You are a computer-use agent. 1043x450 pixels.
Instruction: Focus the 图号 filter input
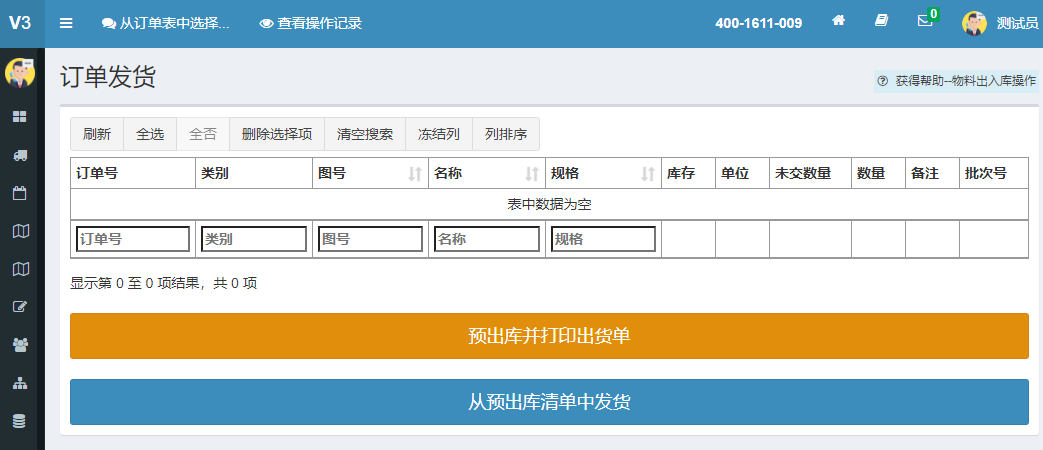point(371,239)
